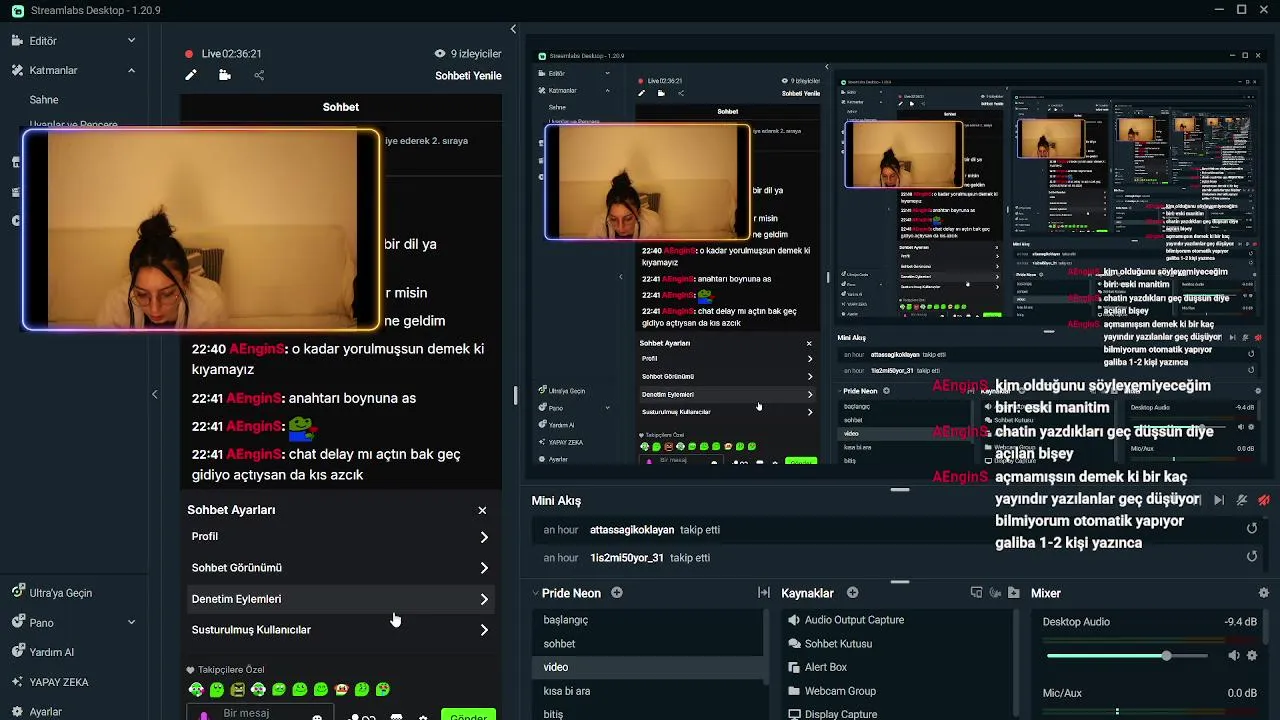Click 1is2mi50yor_31 in Mini Akış

point(627,558)
